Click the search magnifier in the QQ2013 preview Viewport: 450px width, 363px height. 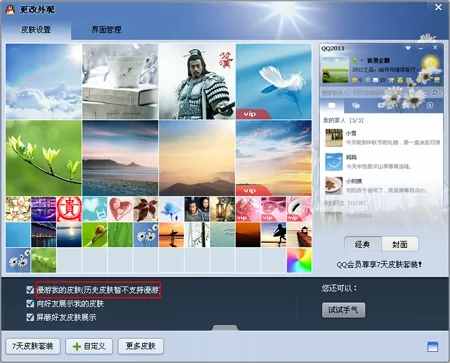point(435,92)
